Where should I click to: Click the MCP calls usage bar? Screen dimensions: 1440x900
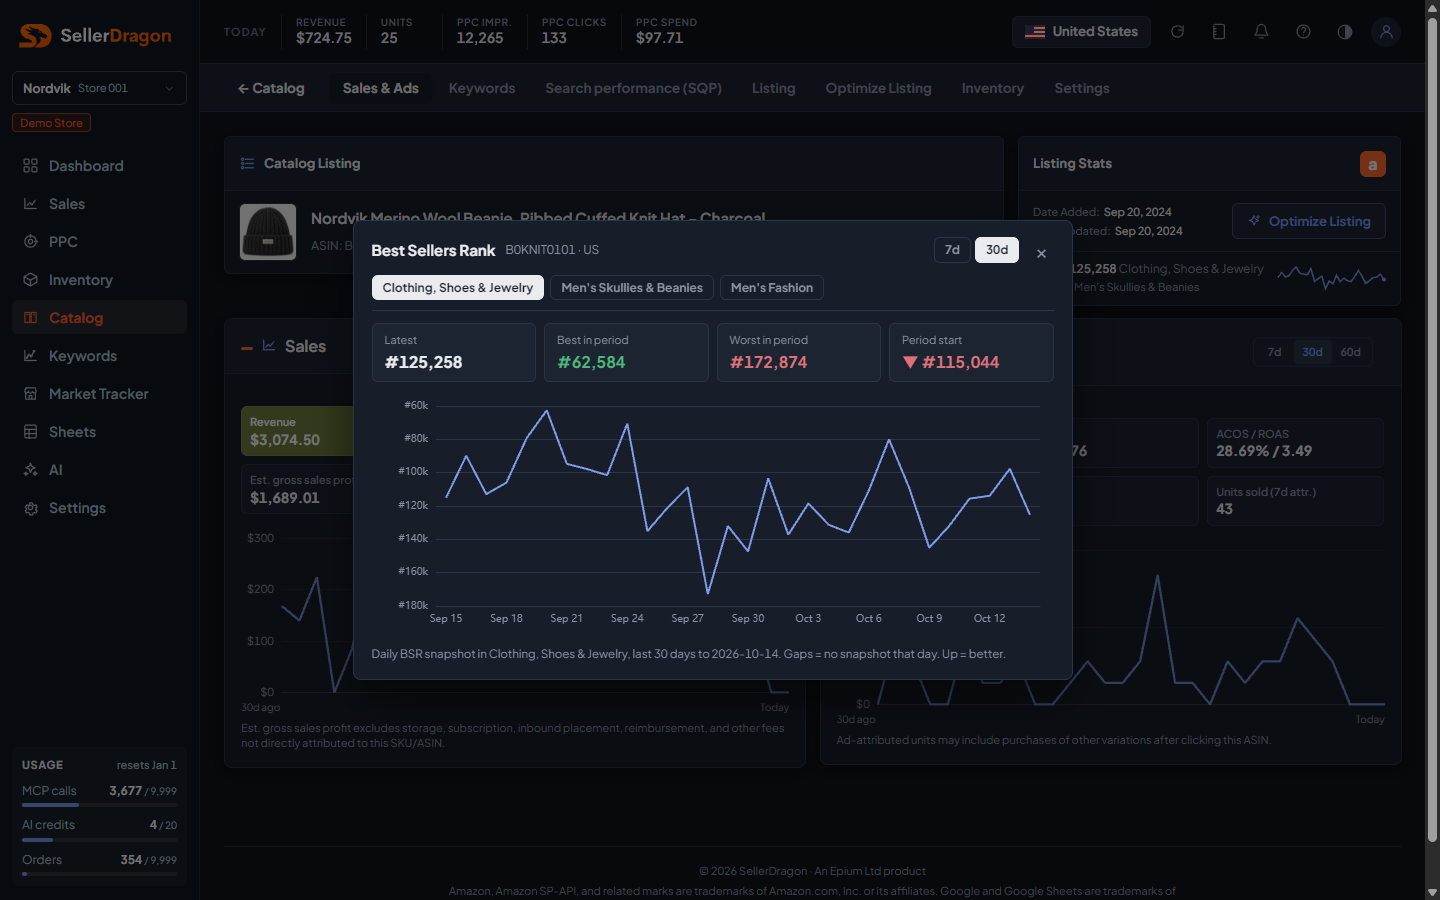pyautogui.click(x=99, y=805)
